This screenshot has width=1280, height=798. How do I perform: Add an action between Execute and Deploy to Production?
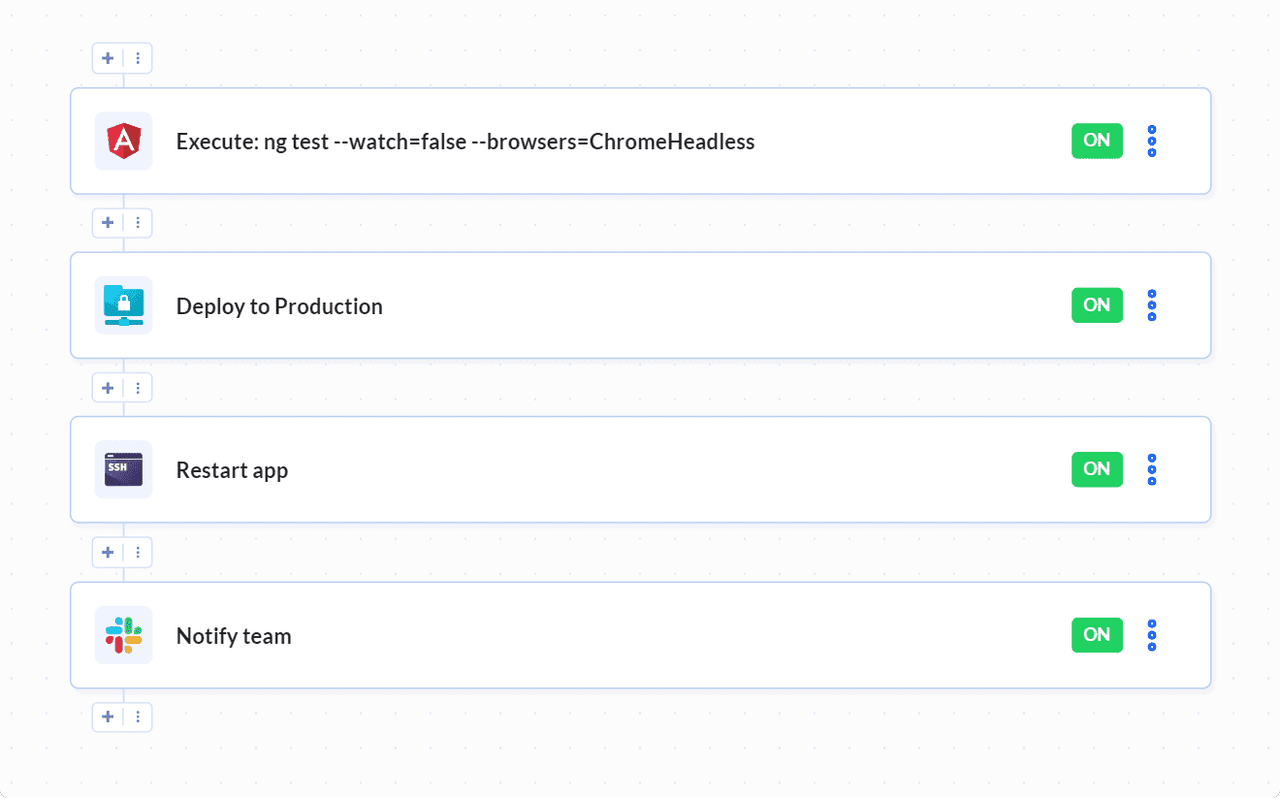point(108,222)
